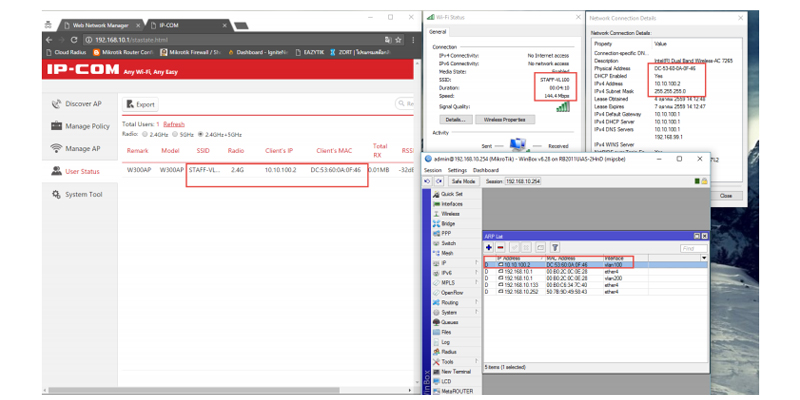Click the browser address bar
The image size is (800, 400).
coord(230,40)
